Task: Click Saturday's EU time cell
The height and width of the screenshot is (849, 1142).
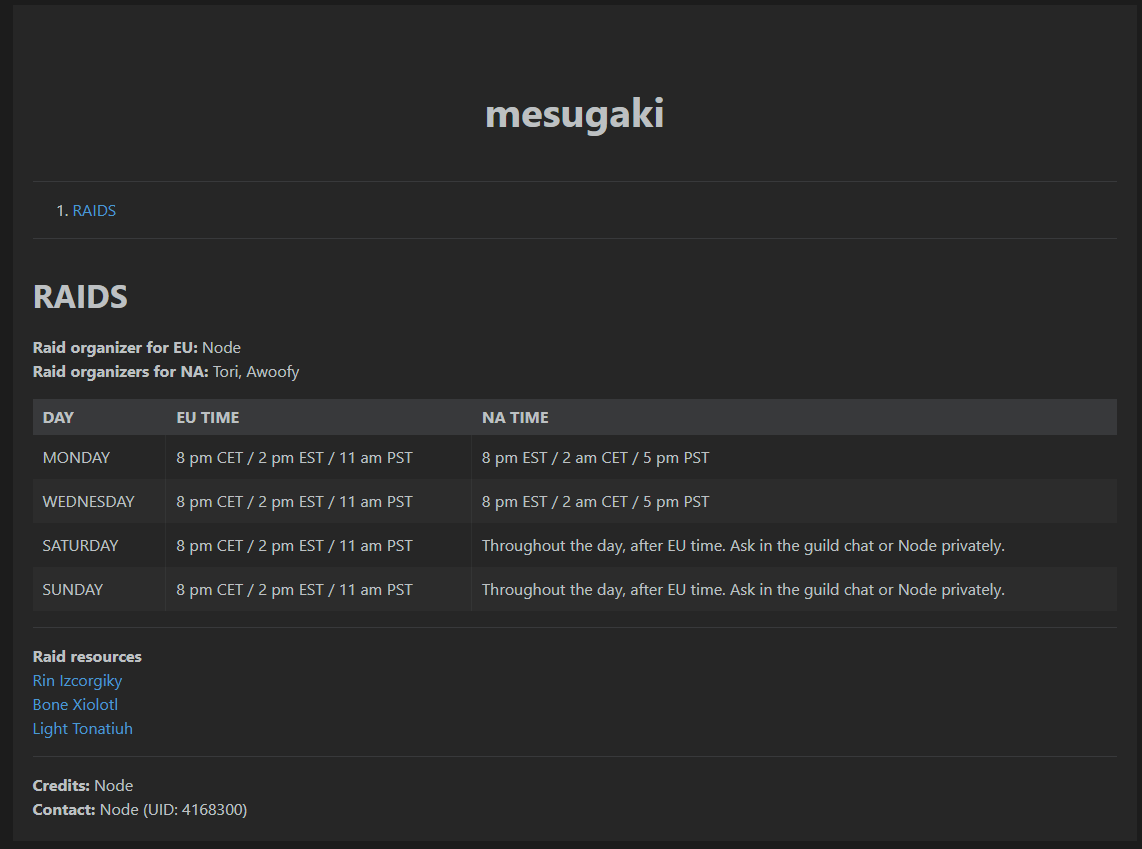Action: point(318,545)
